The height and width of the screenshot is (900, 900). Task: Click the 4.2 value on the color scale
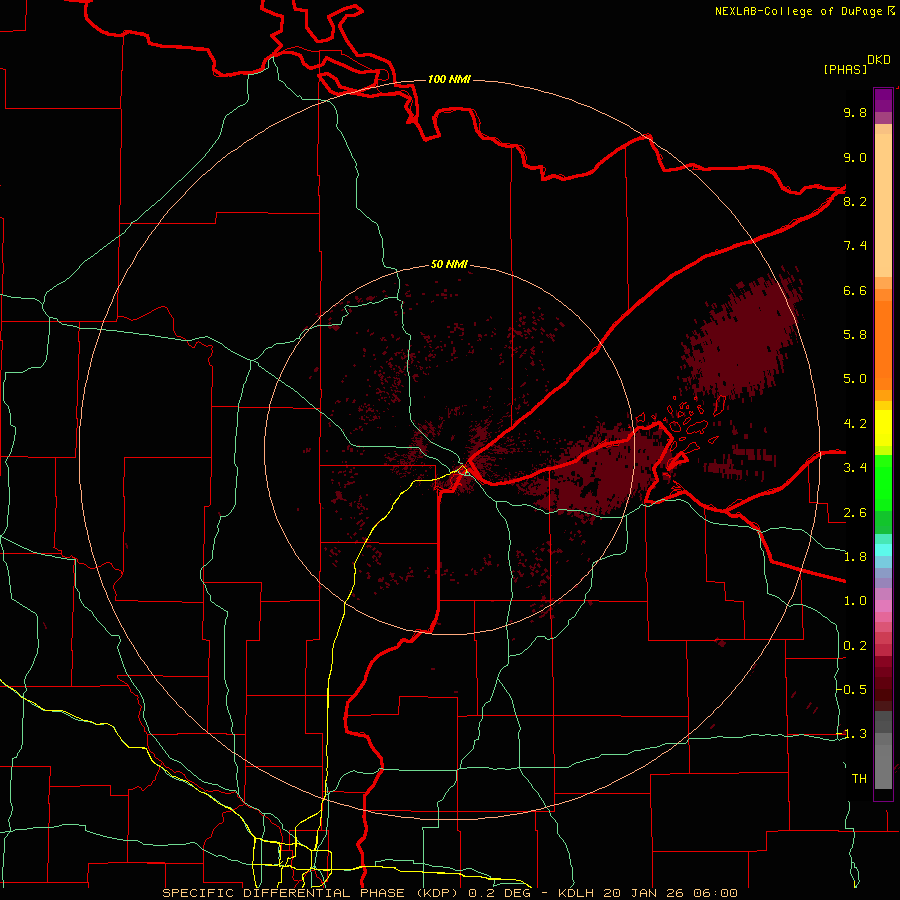click(855, 424)
